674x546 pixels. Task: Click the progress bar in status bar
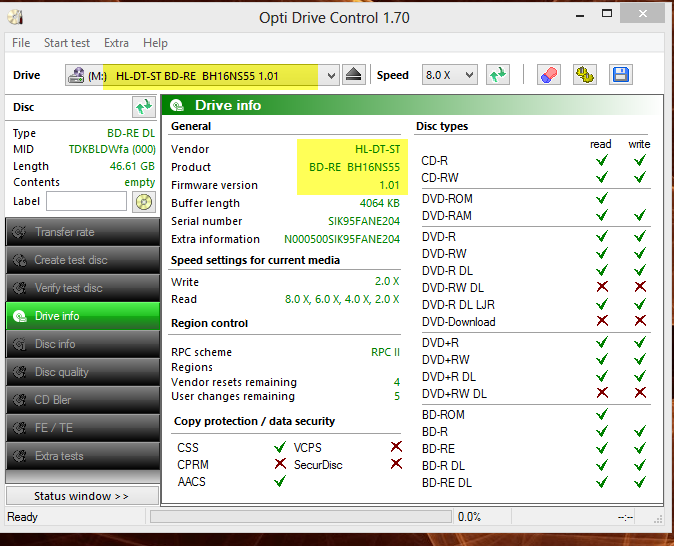tap(301, 516)
